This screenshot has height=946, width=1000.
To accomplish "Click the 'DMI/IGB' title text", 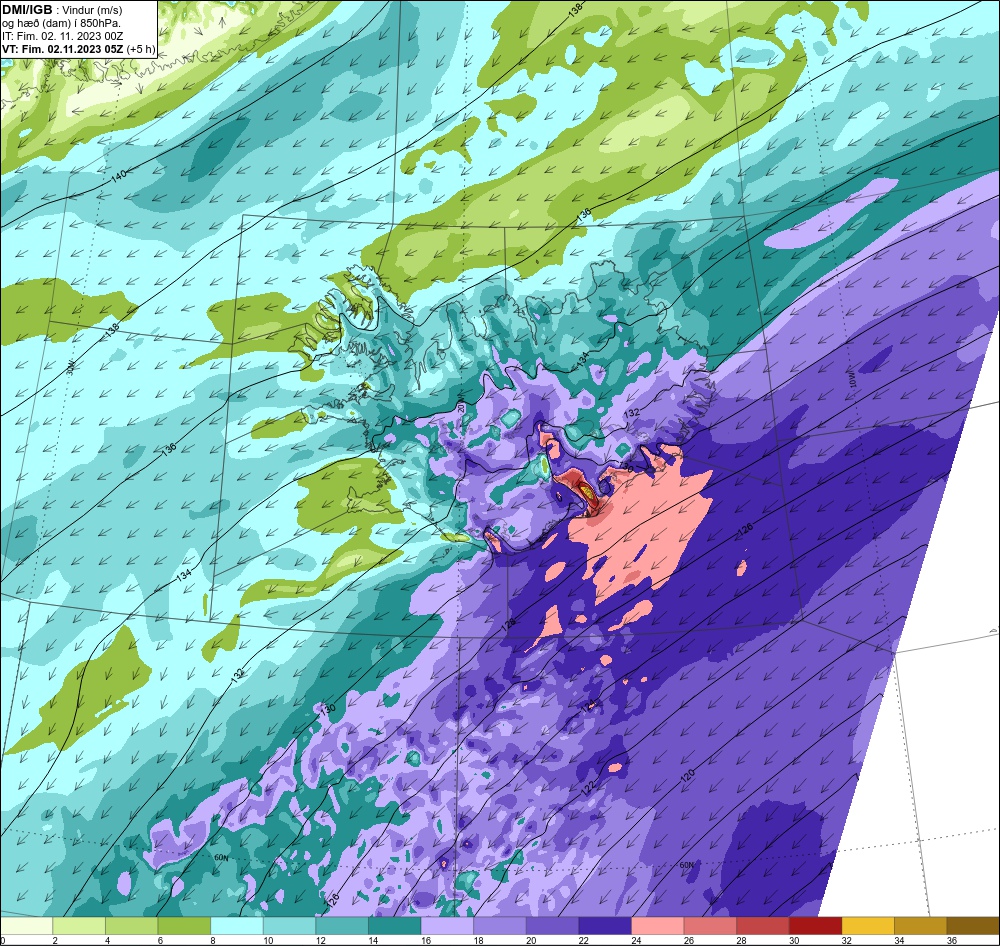I will click(x=28, y=10).
